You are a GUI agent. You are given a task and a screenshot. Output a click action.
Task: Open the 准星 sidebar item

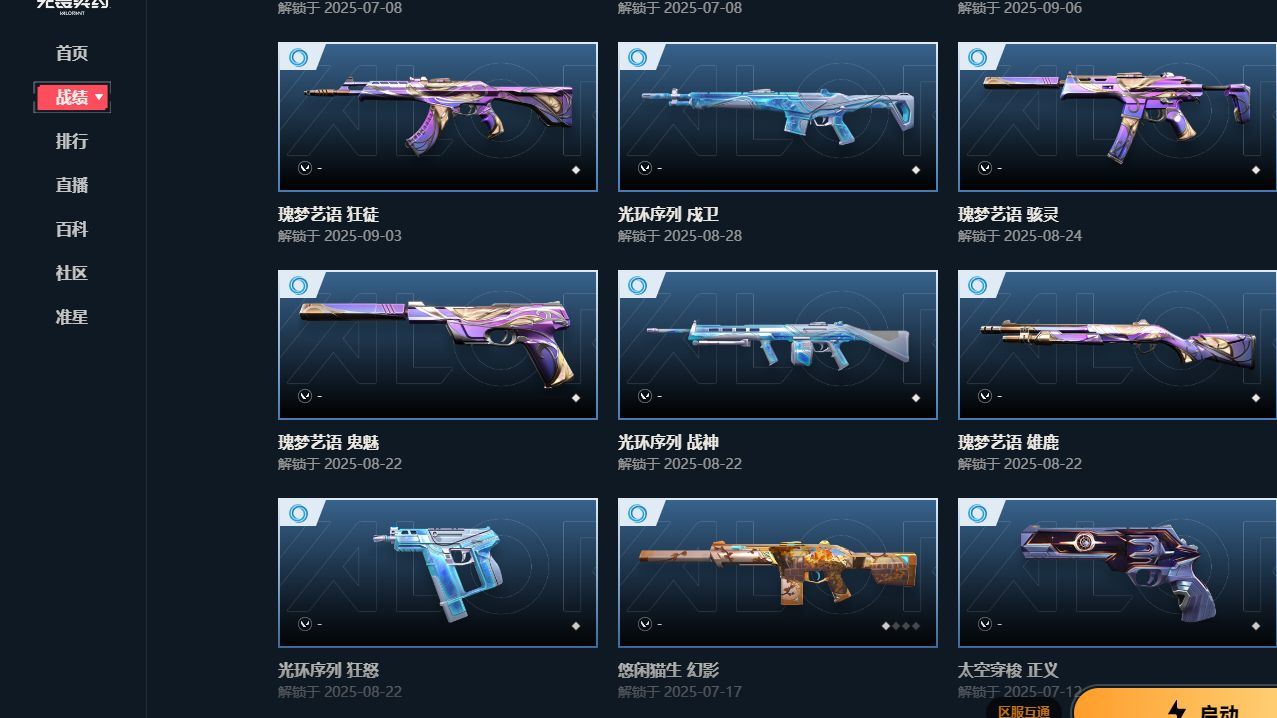click(x=72, y=317)
